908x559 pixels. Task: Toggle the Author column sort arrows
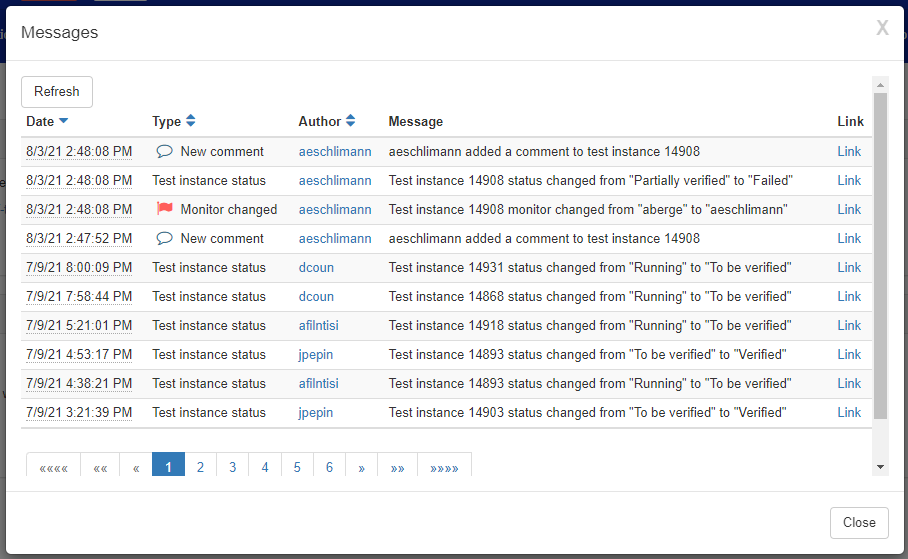point(350,120)
